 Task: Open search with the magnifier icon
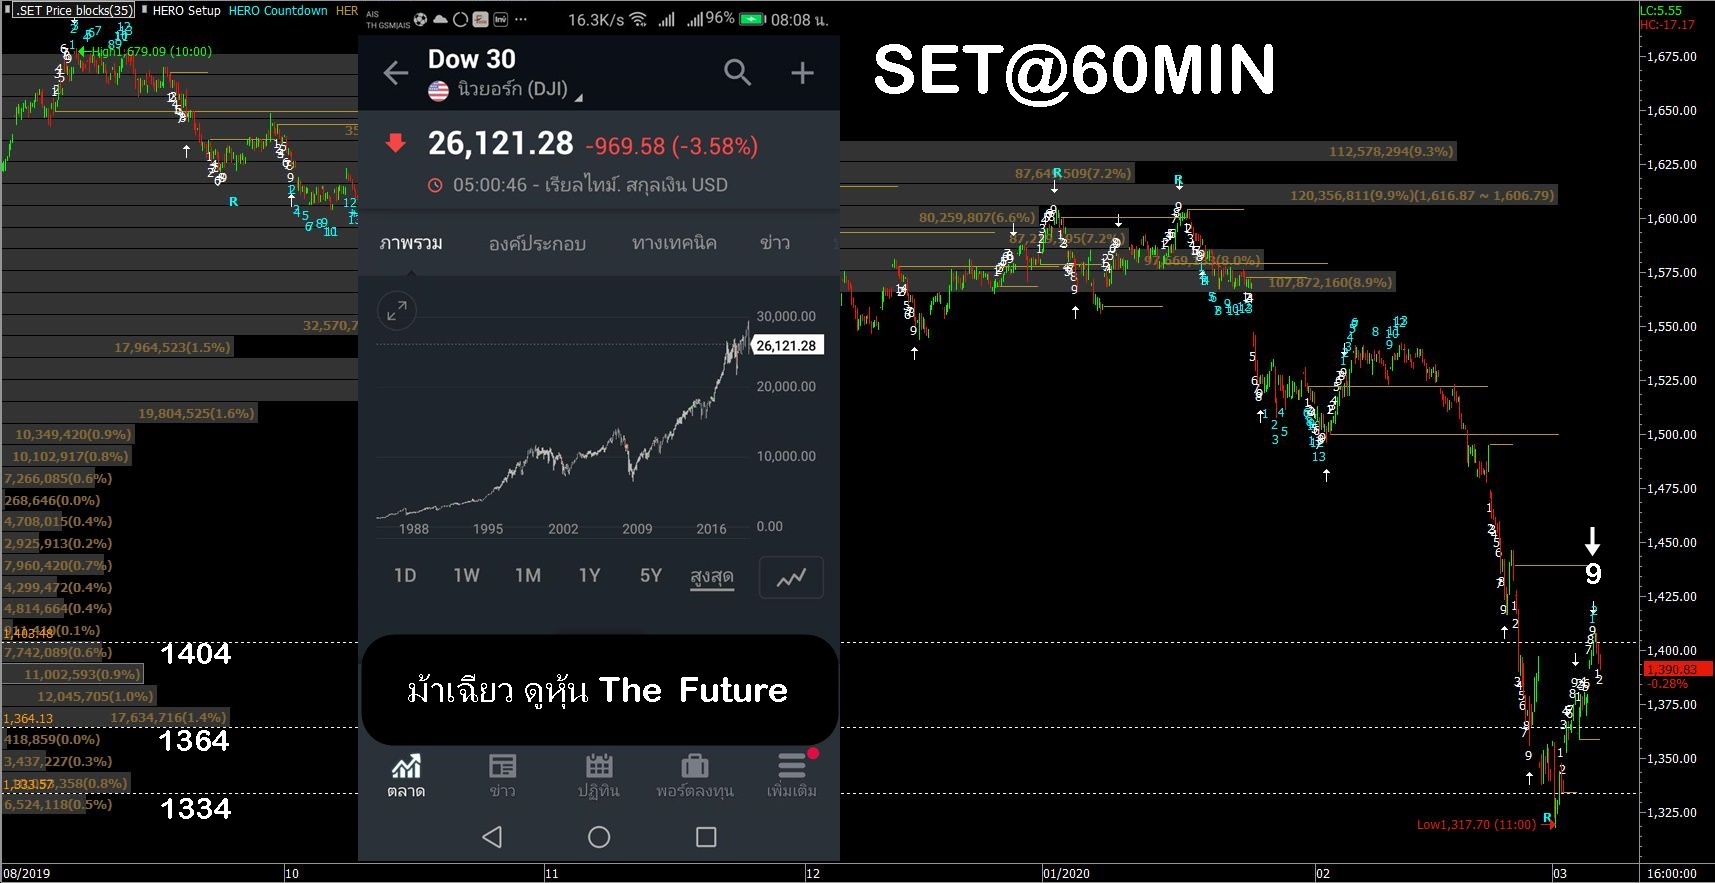pyautogui.click(x=737, y=72)
